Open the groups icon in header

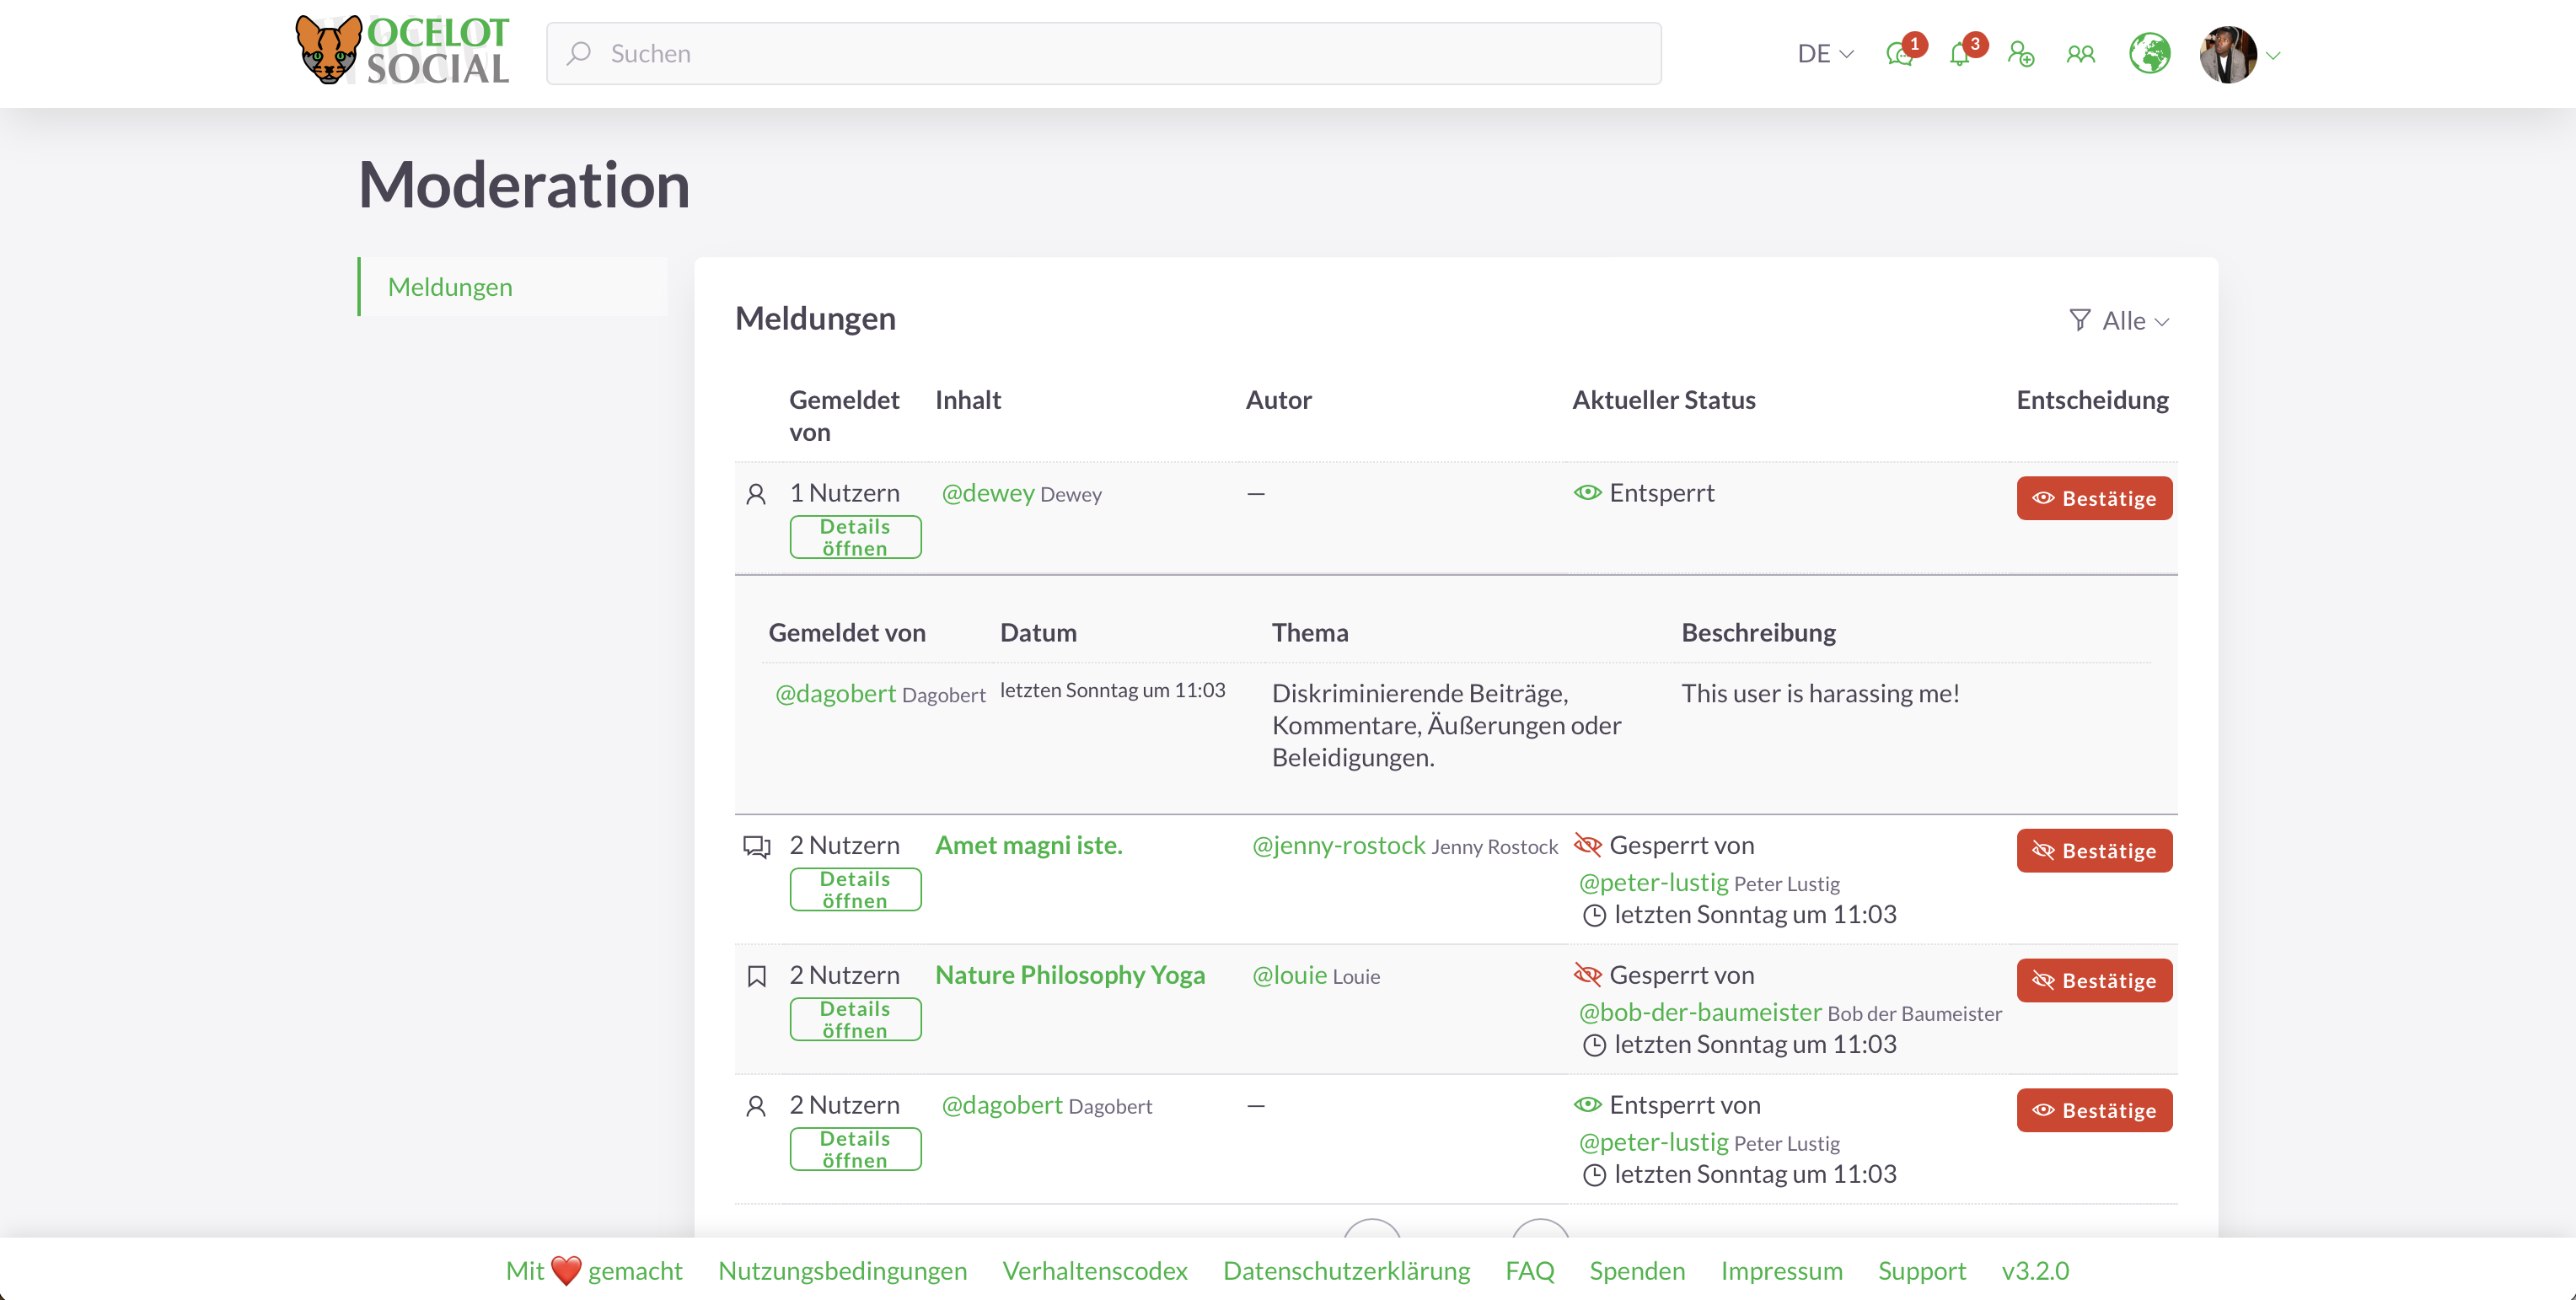pos(2081,54)
